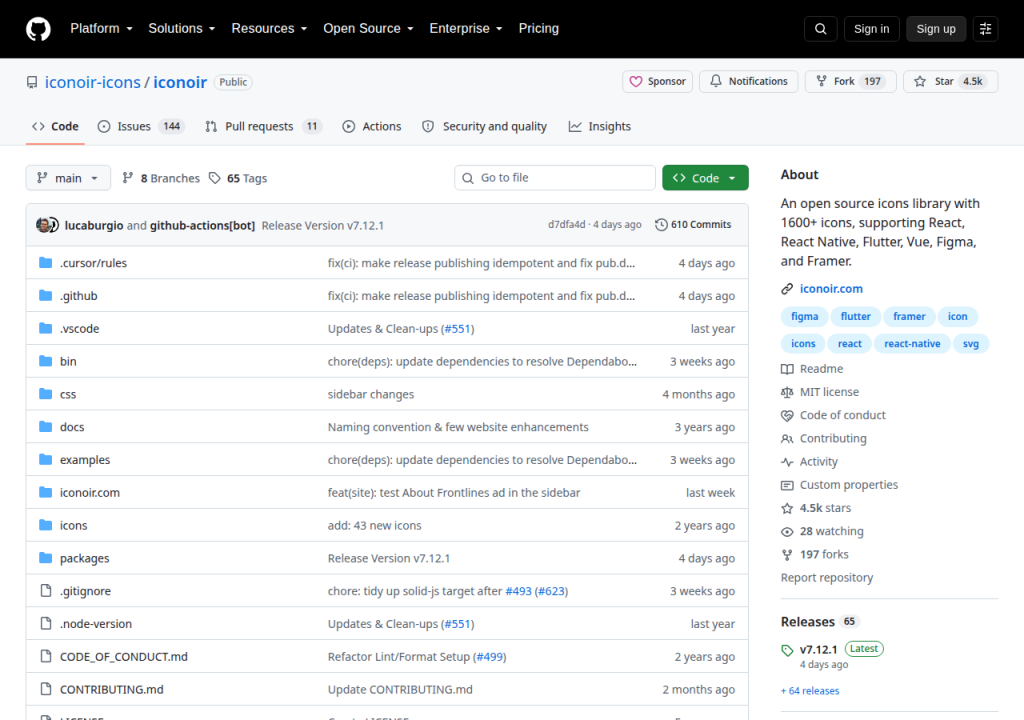This screenshot has height=720, width=1024.
Task: Fork the repository
Action: pyautogui.click(x=850, y=82)
